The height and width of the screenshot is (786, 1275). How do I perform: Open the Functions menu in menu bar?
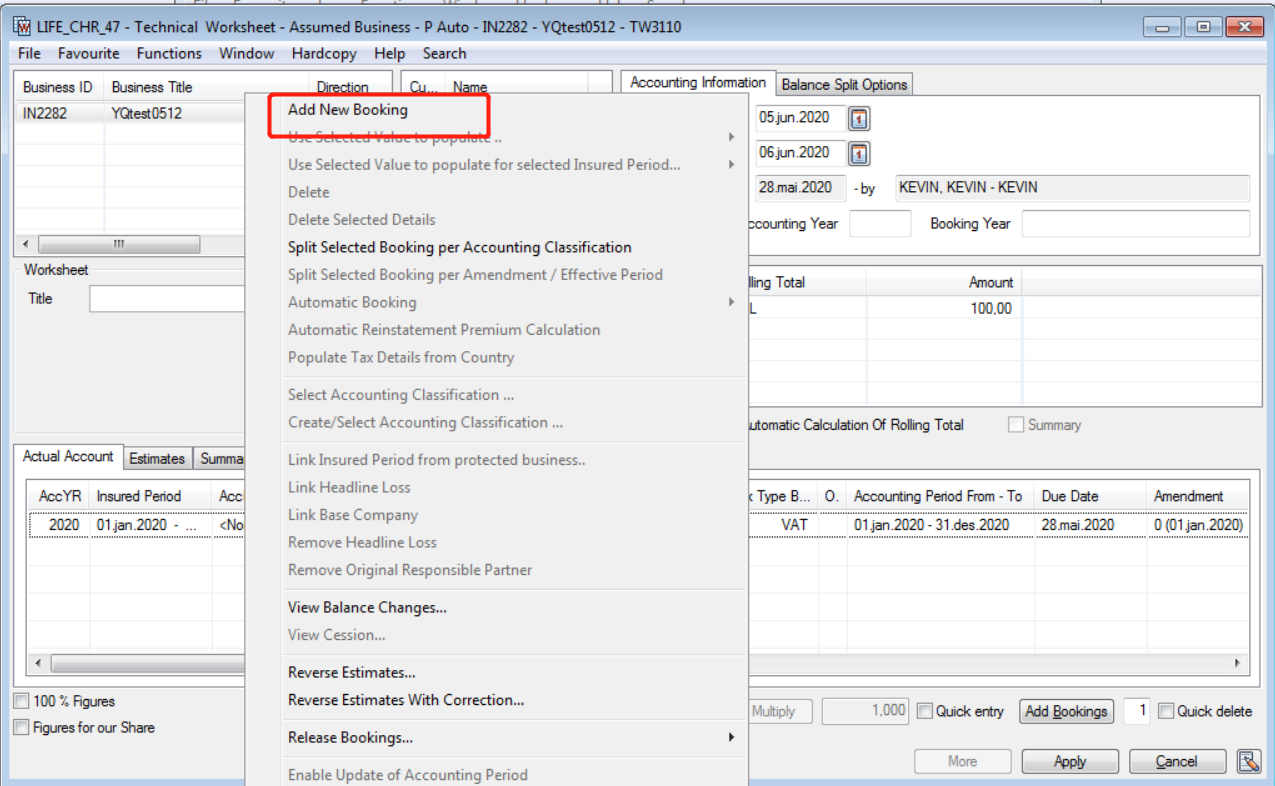point(169,54)
